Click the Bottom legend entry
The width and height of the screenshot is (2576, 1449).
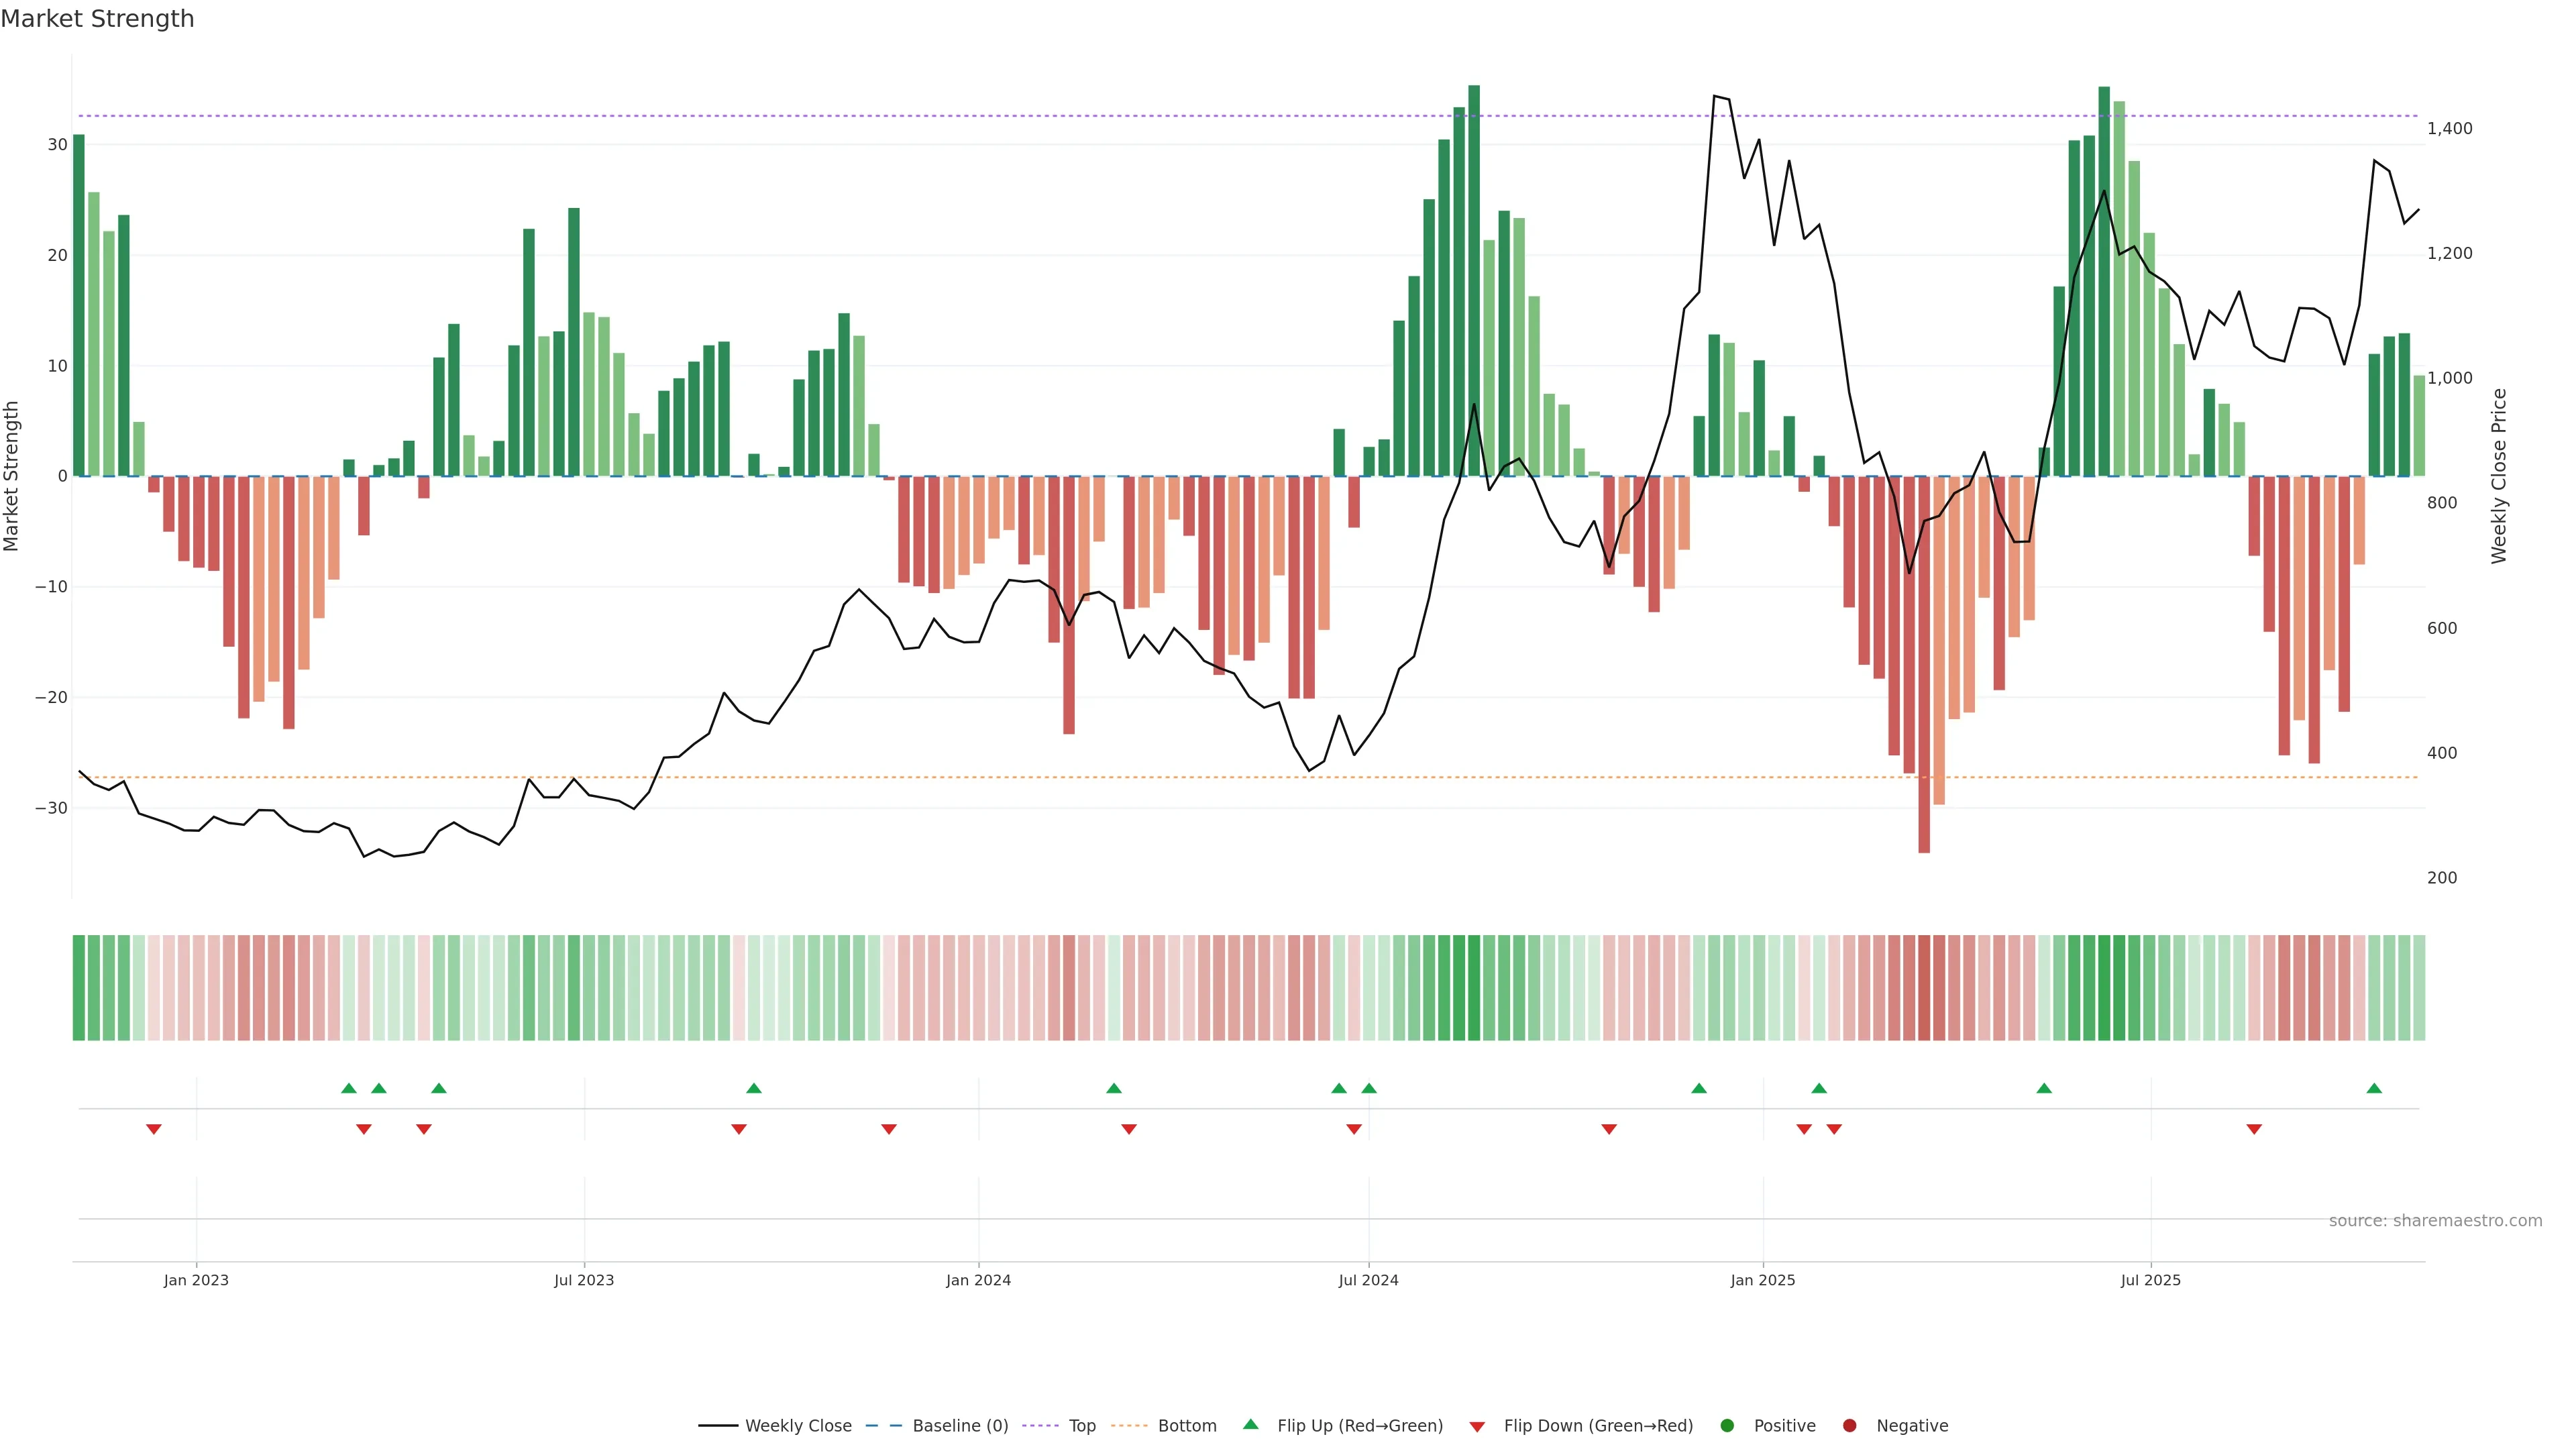[1186, 1425]
